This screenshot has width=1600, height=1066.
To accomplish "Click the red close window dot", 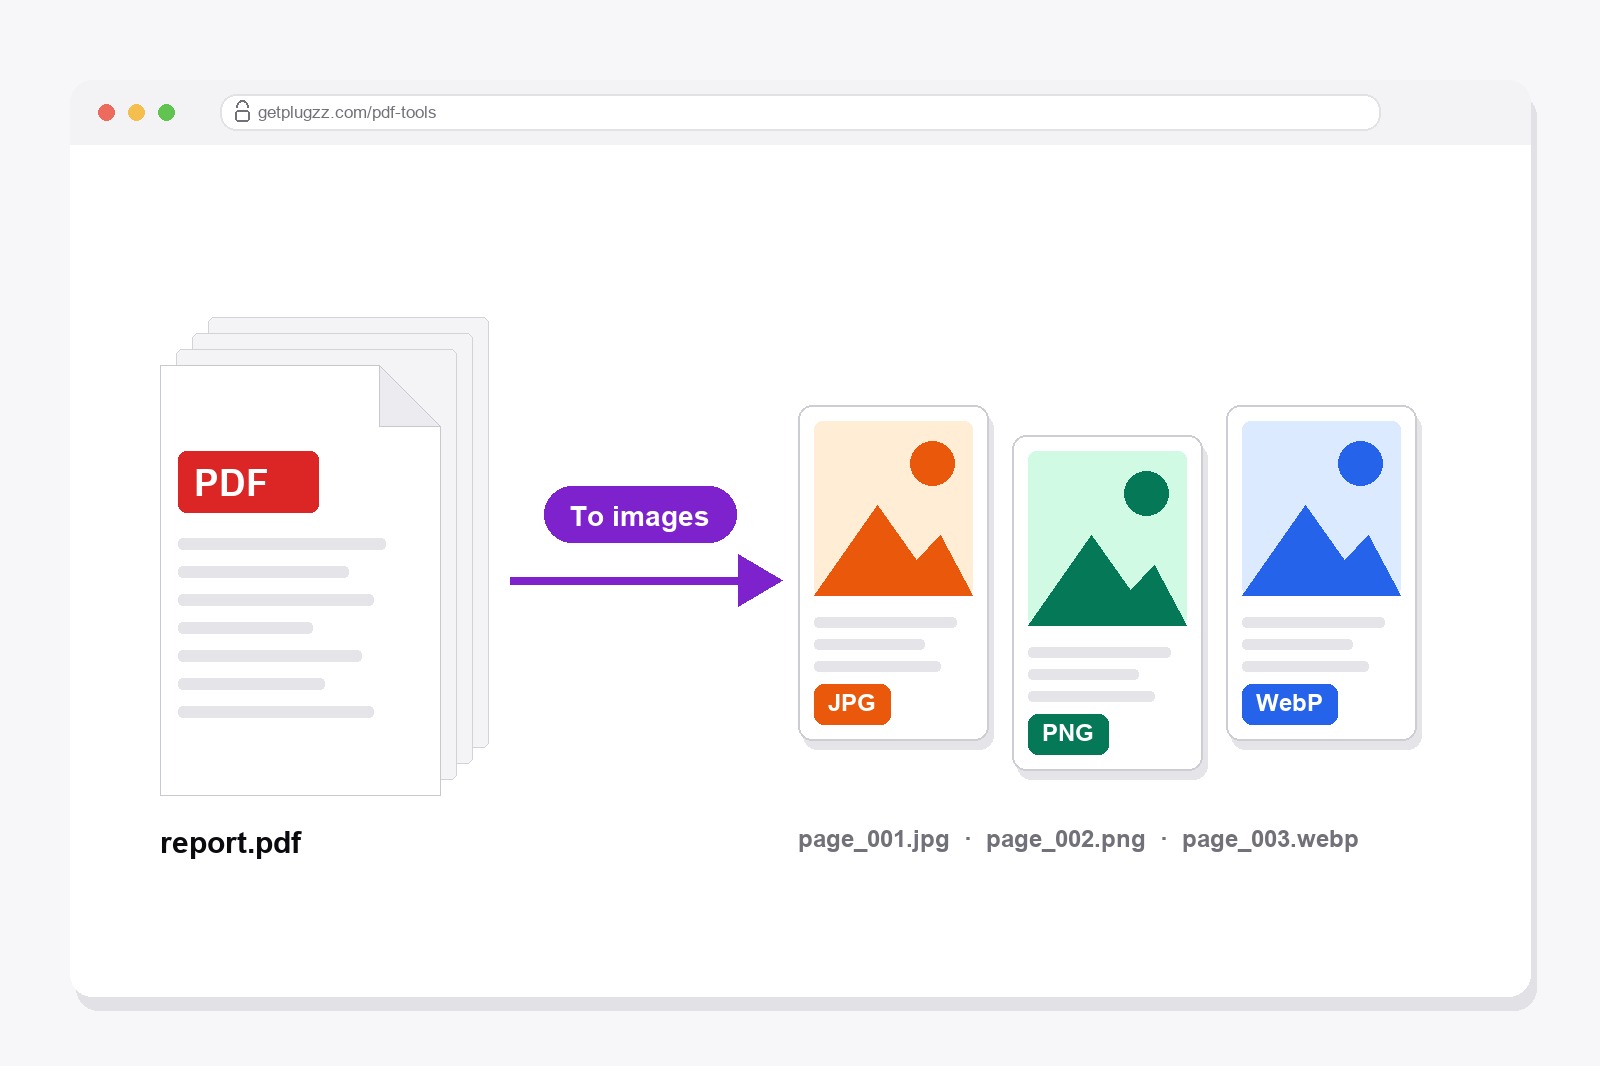I will 107,112.
